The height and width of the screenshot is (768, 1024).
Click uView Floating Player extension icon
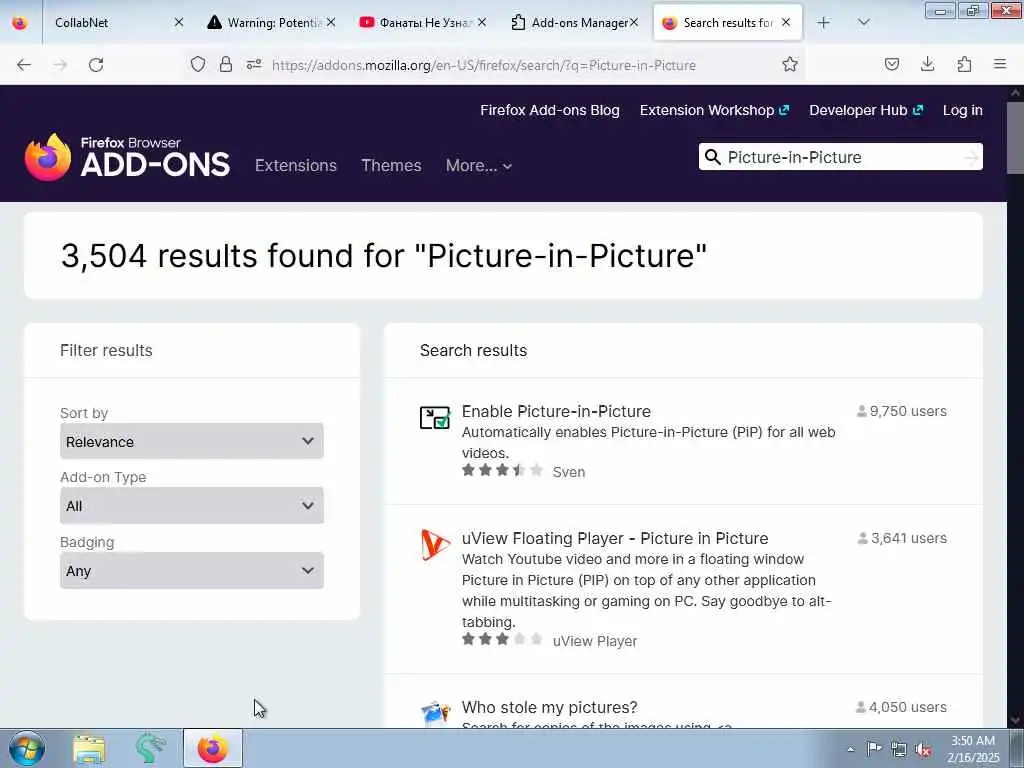pos(435,545)
